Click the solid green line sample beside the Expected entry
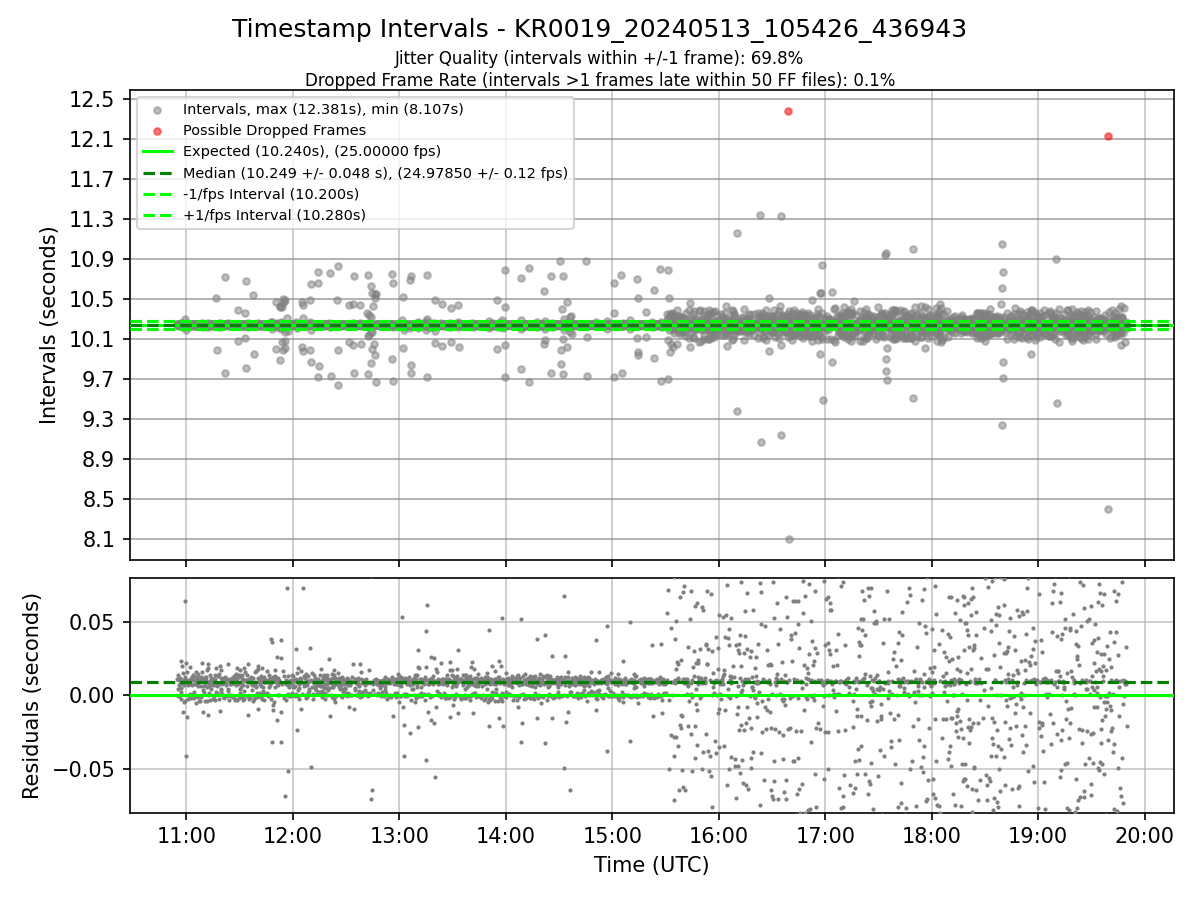The width and height of the screenshot is (1200, 900). [x=157, y=151]
